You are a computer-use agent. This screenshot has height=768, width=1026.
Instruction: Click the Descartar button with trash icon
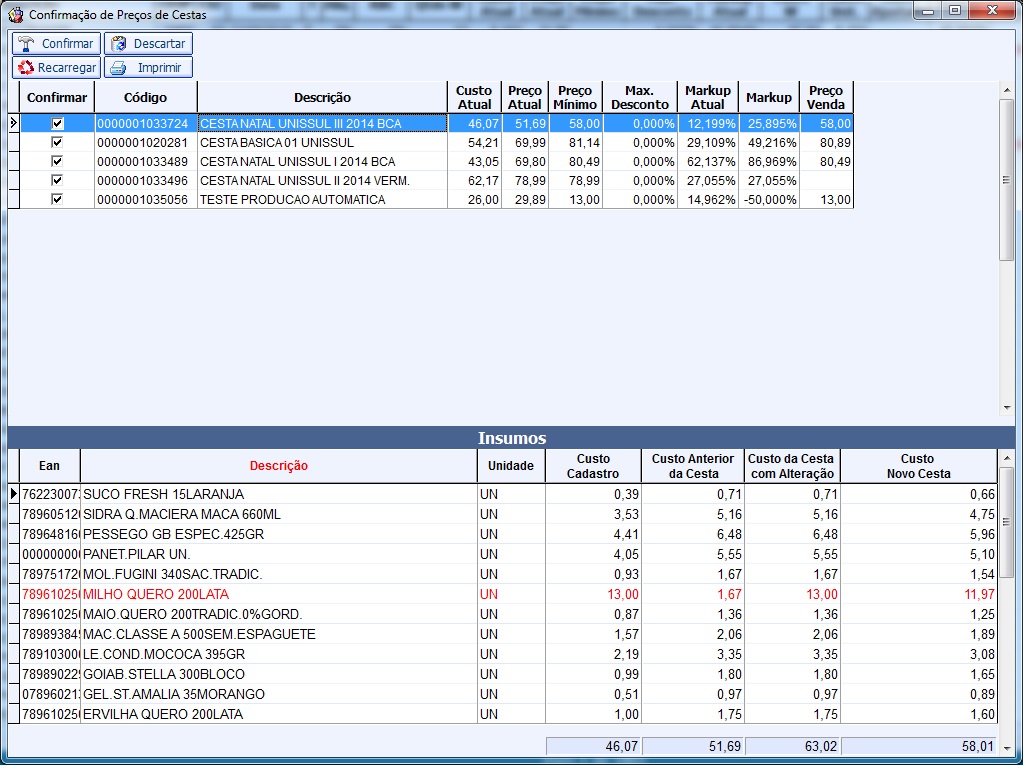pyautogui.click(x=148, y=44)
